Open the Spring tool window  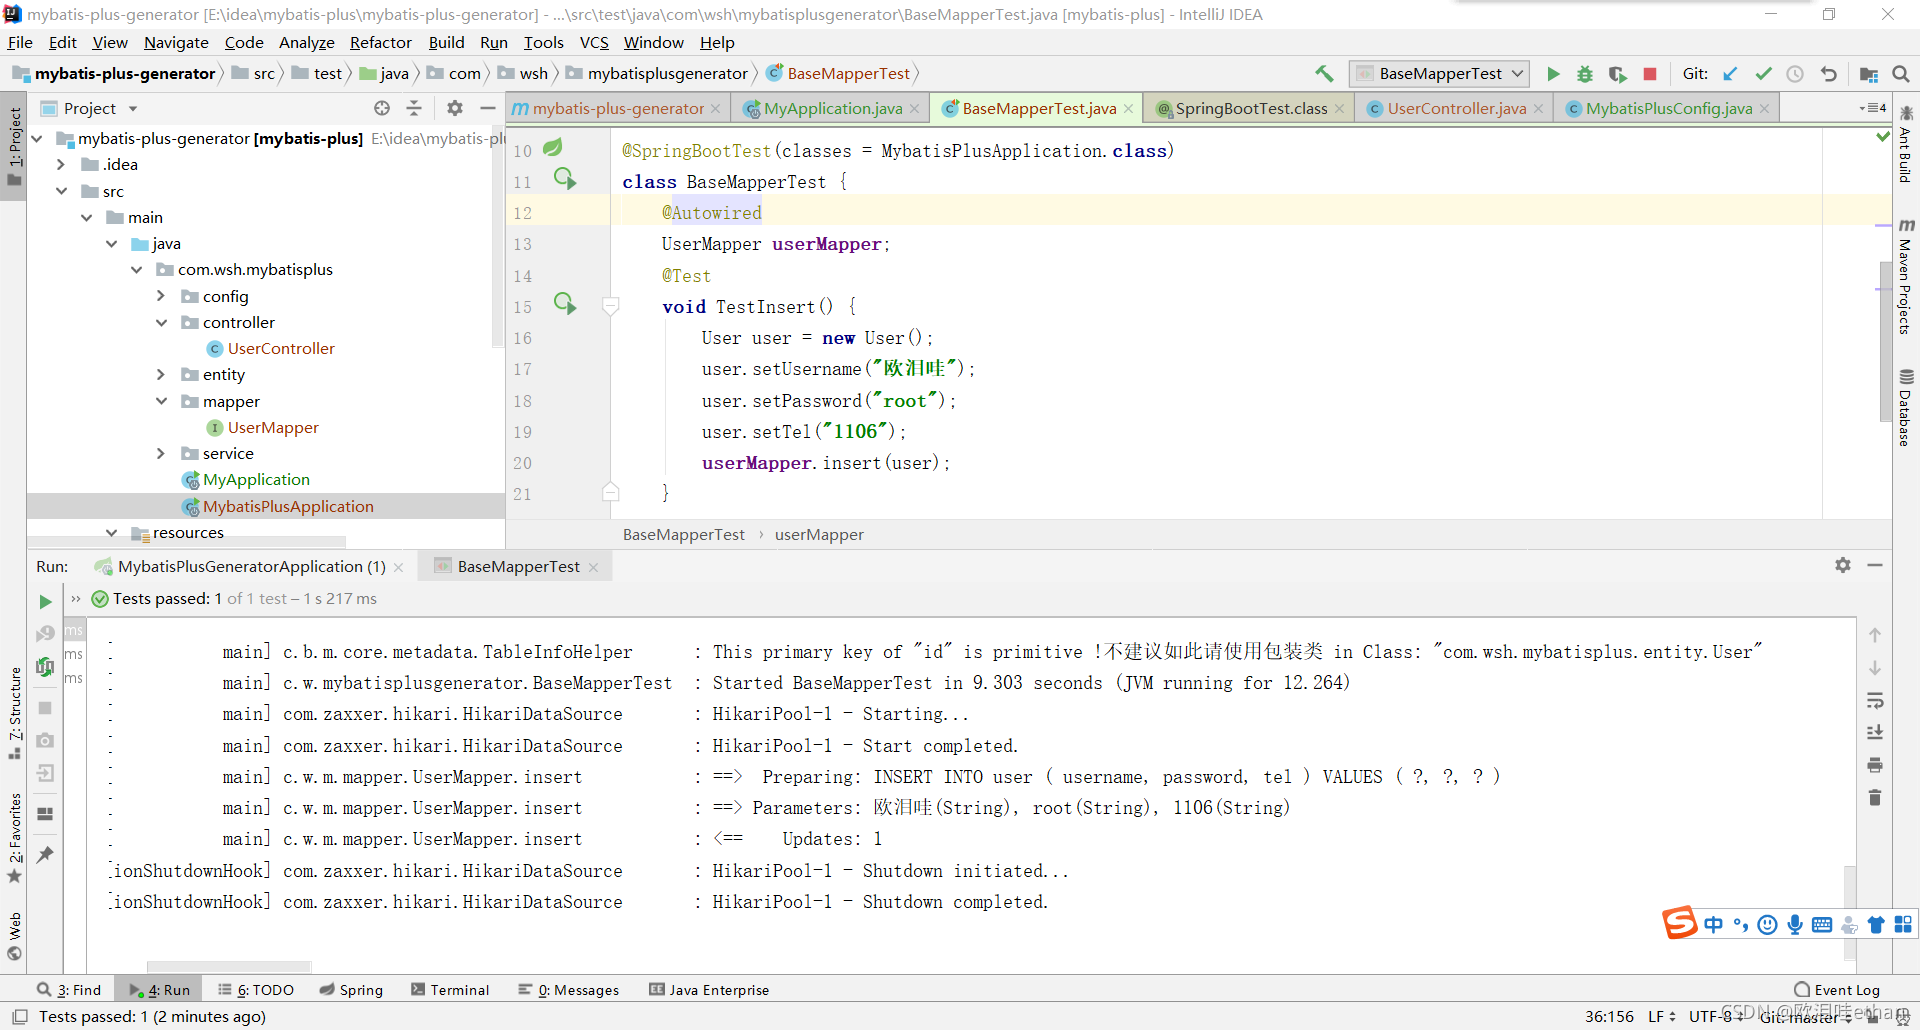point(351,989)
